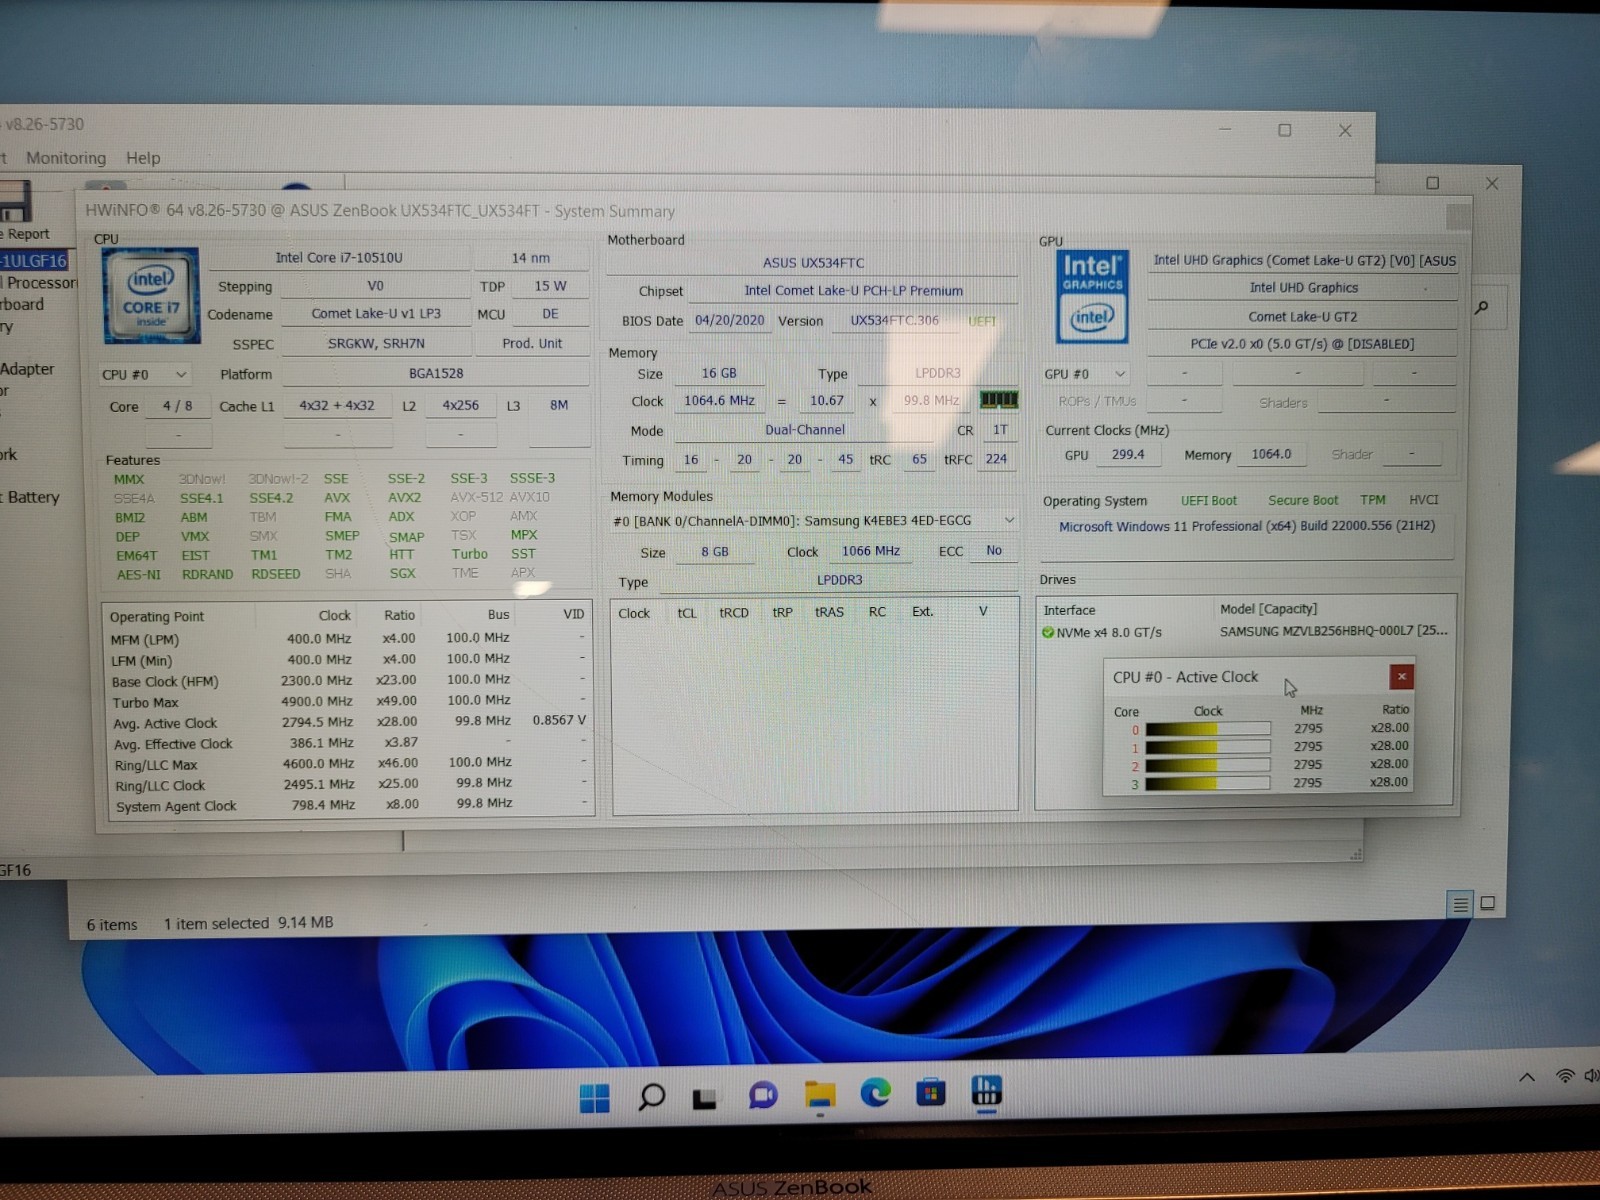
Task: Click the Base Clock (HFM) row
Action: tap(348, 681)
